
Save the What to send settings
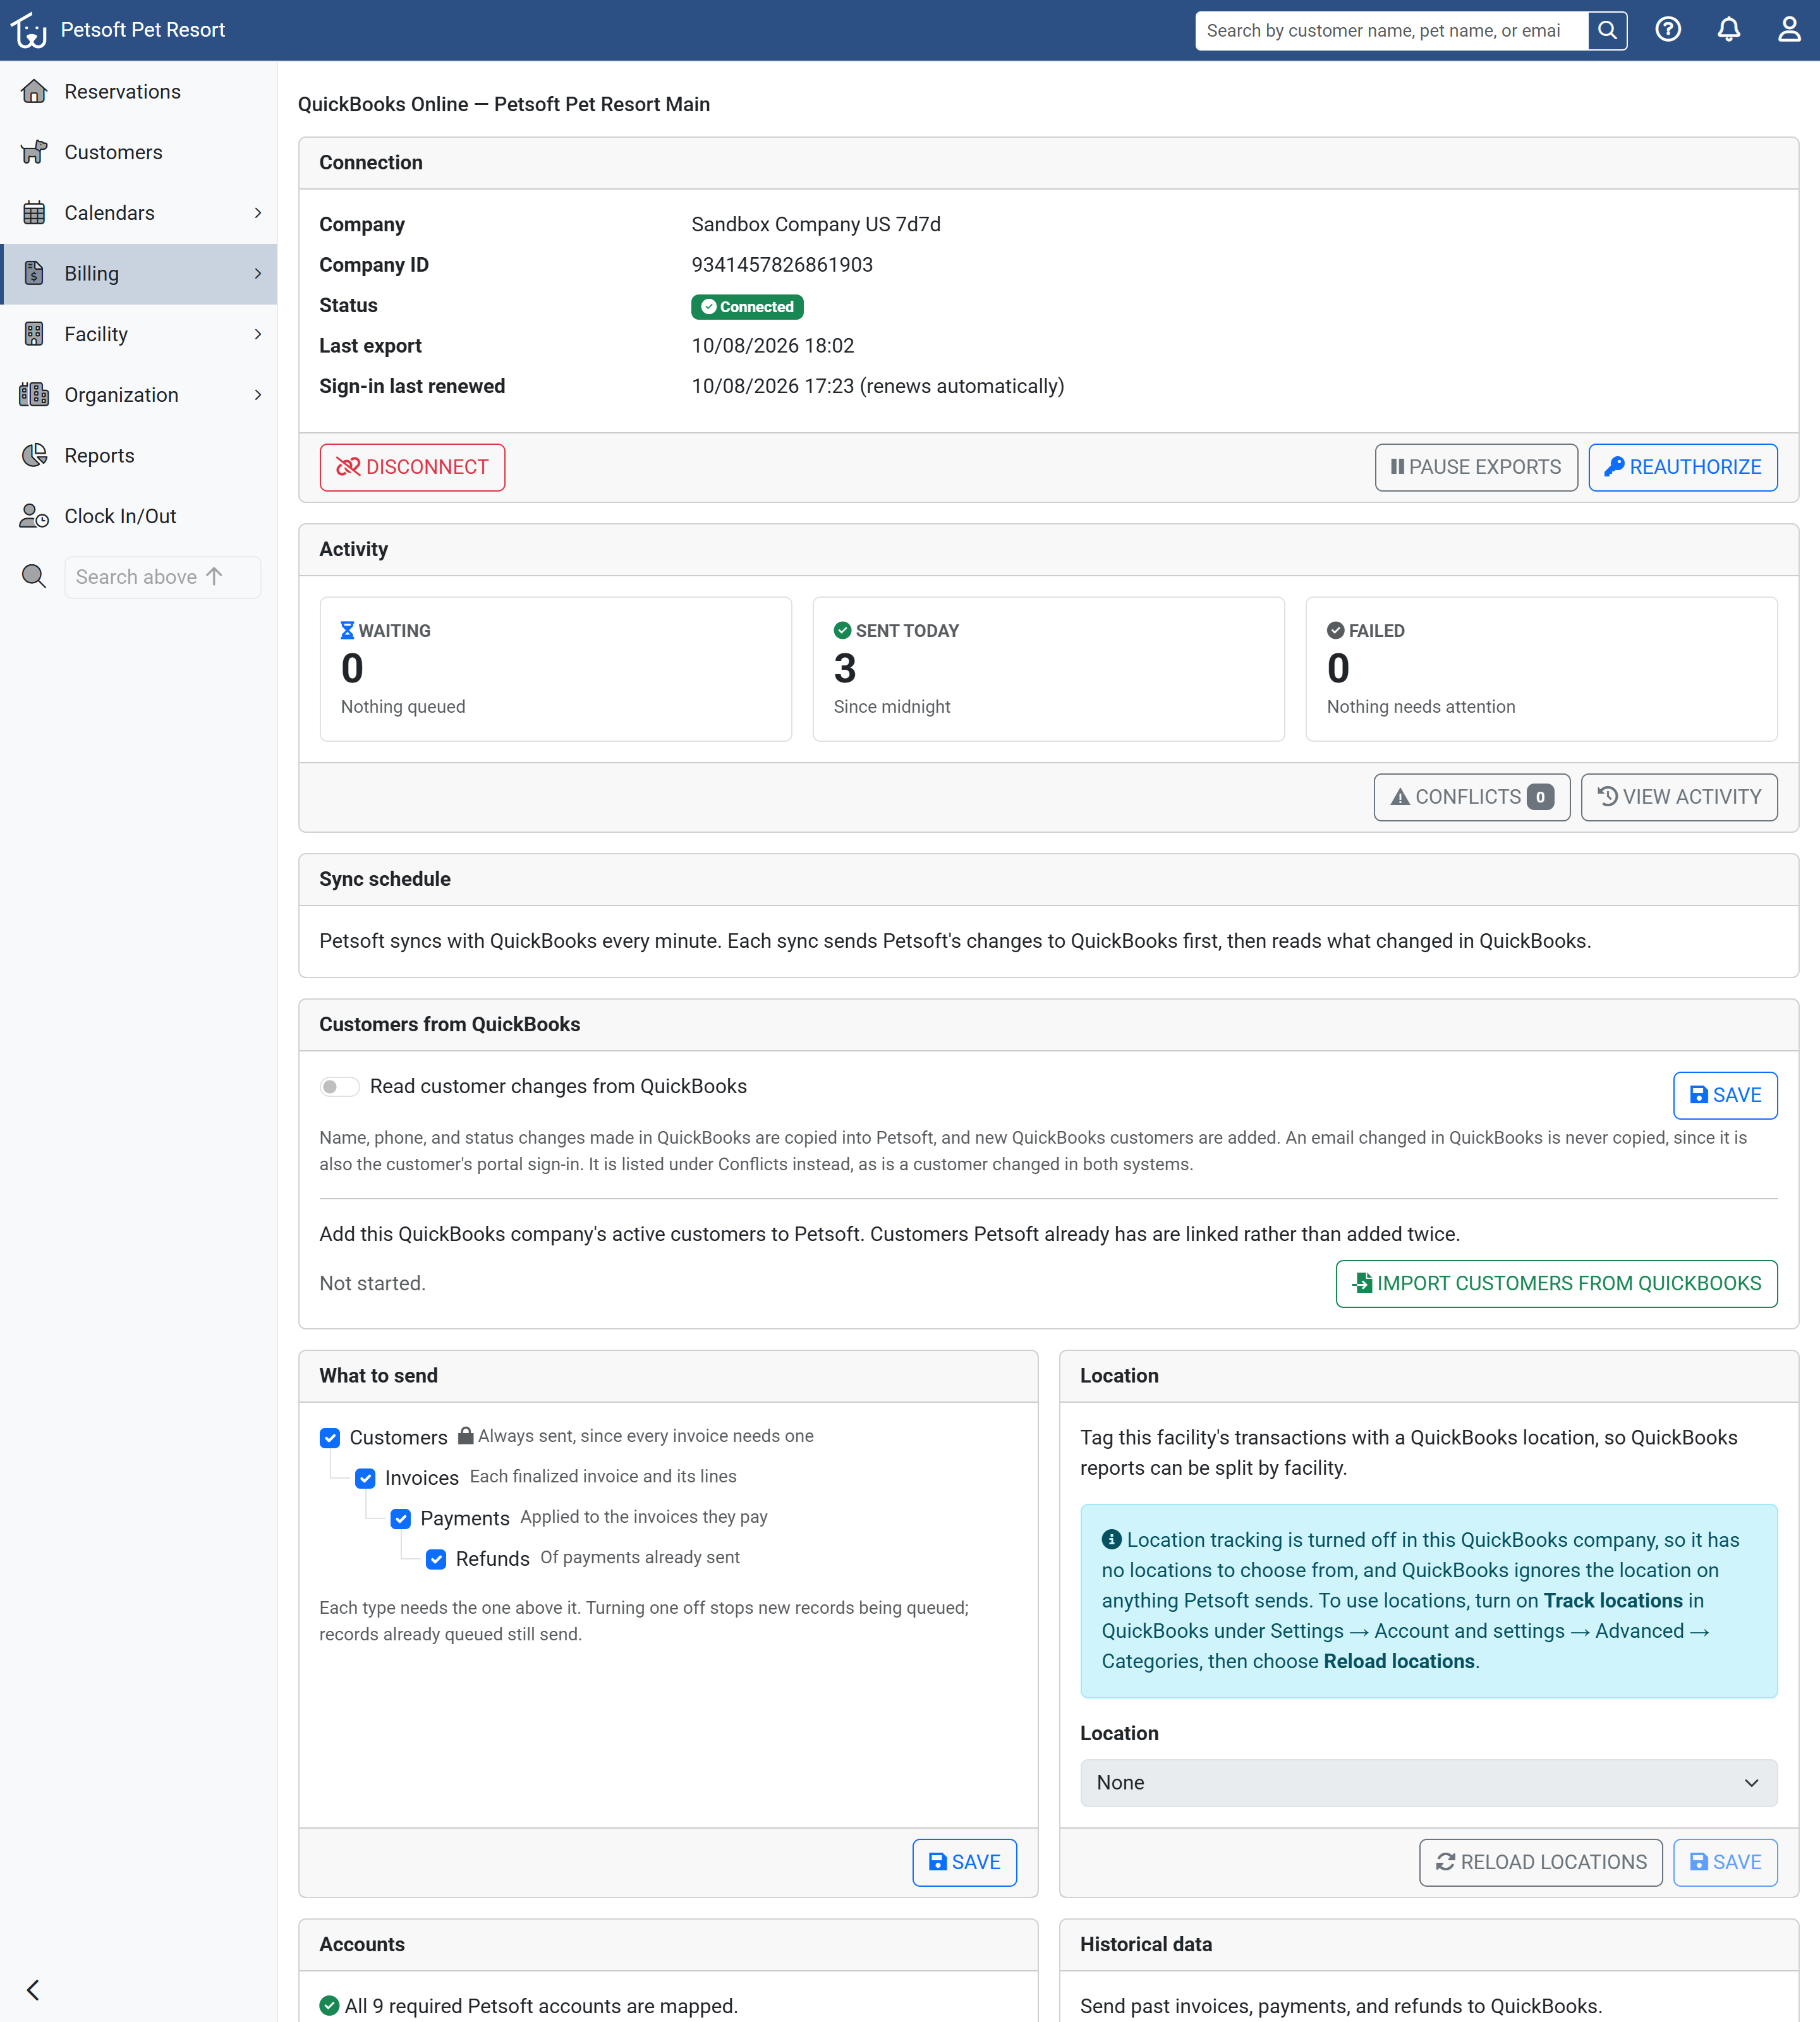(964, 1862)
